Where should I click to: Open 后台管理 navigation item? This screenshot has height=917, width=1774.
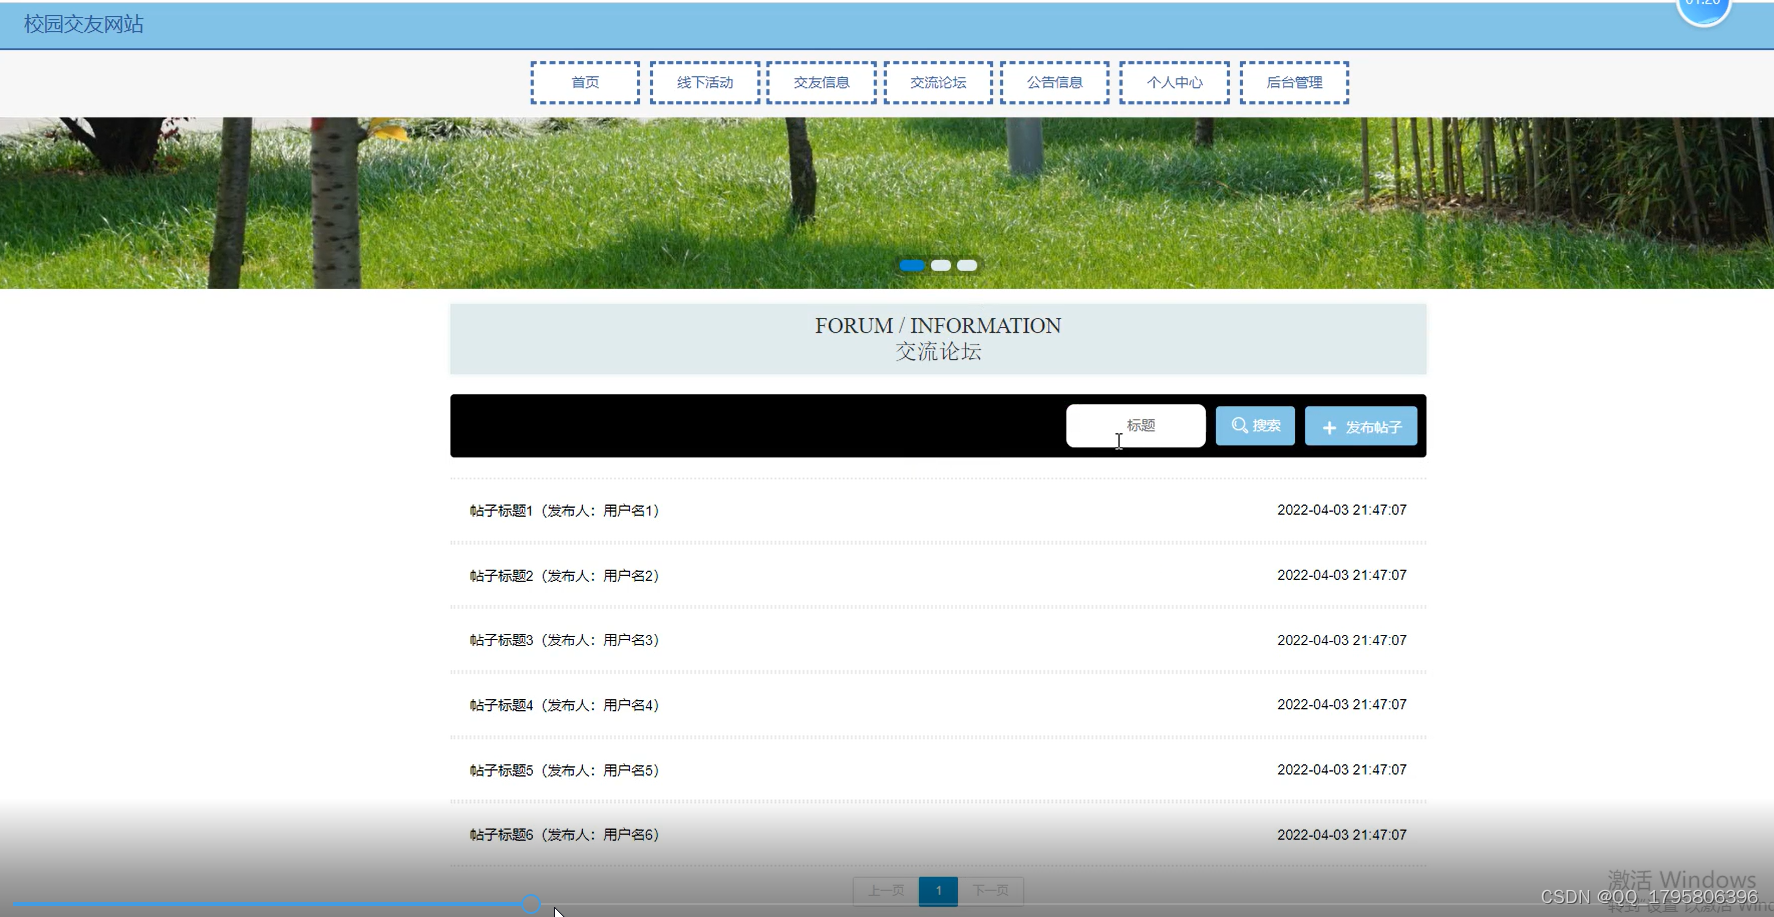(1295, 83)
